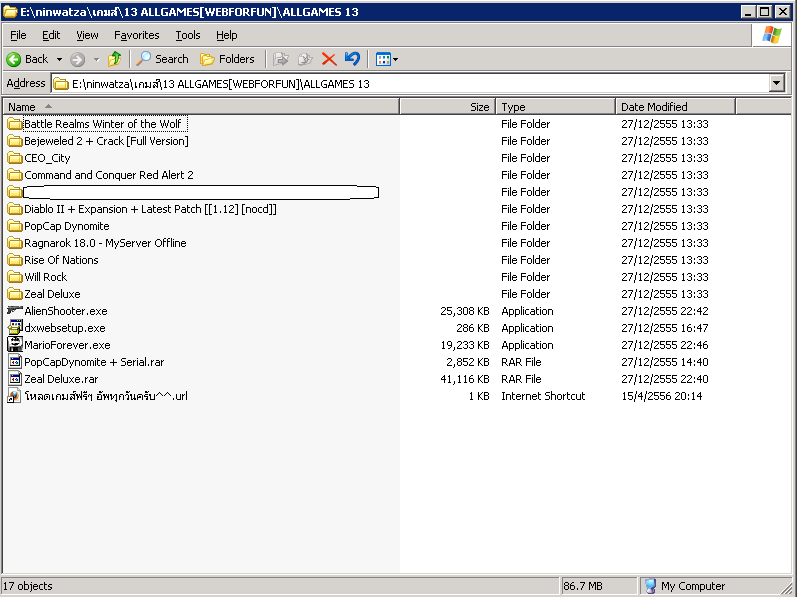Click the '25,308 KB' size cell
Viewport: 798px width, 597px height.
click(465, 311)
